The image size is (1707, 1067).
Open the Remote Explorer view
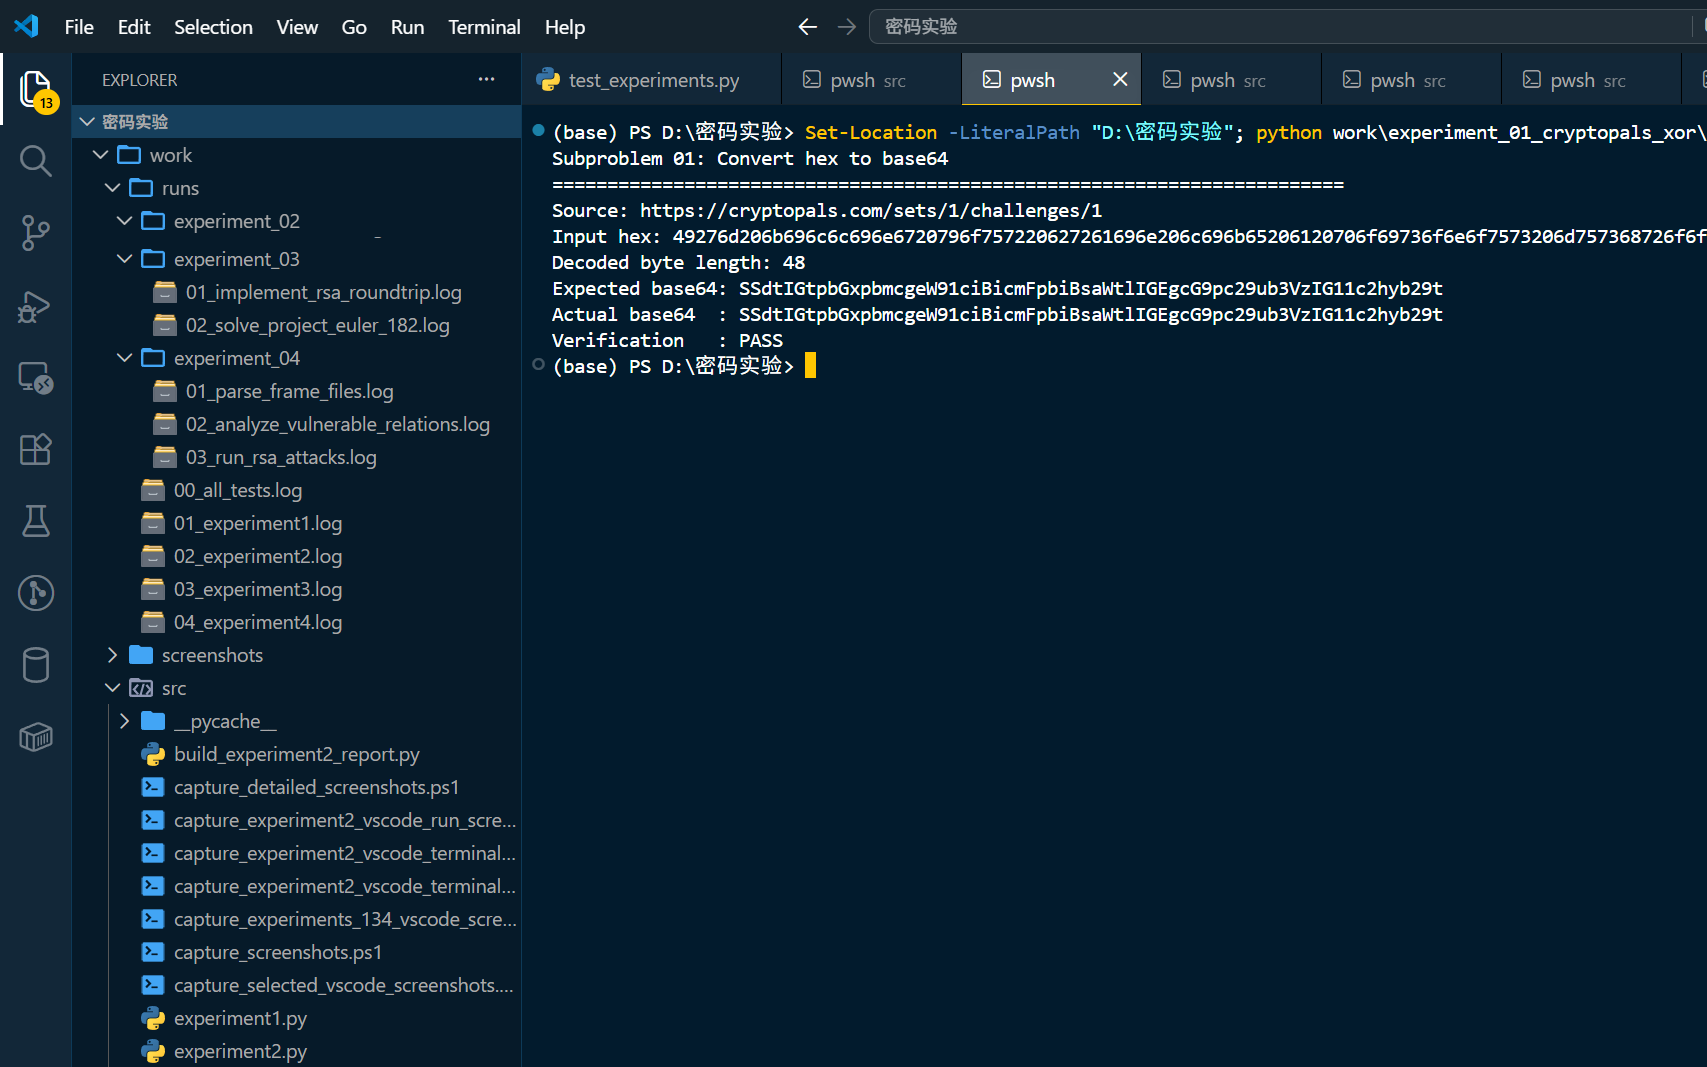point(36,377)
